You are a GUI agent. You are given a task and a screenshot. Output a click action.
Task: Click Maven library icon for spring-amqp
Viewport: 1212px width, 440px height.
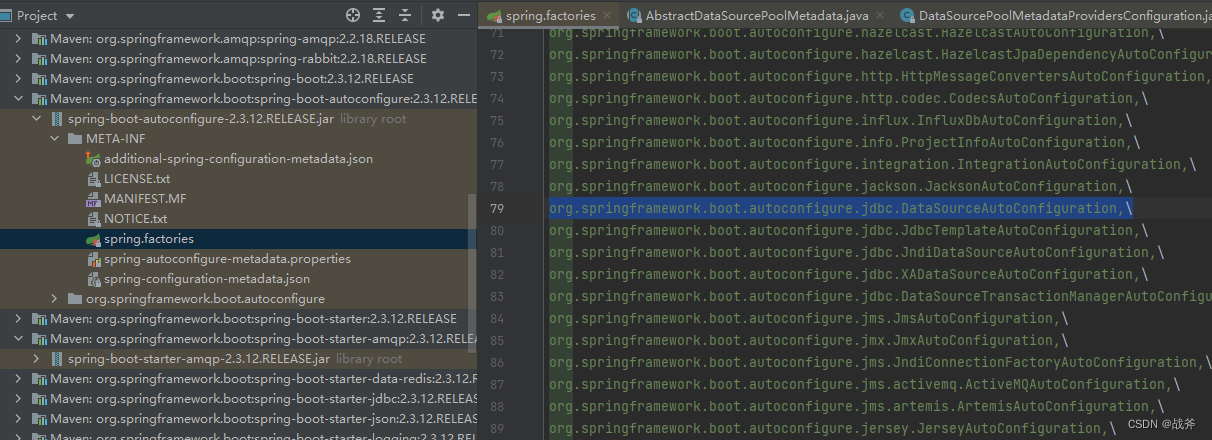coord(39,38)
